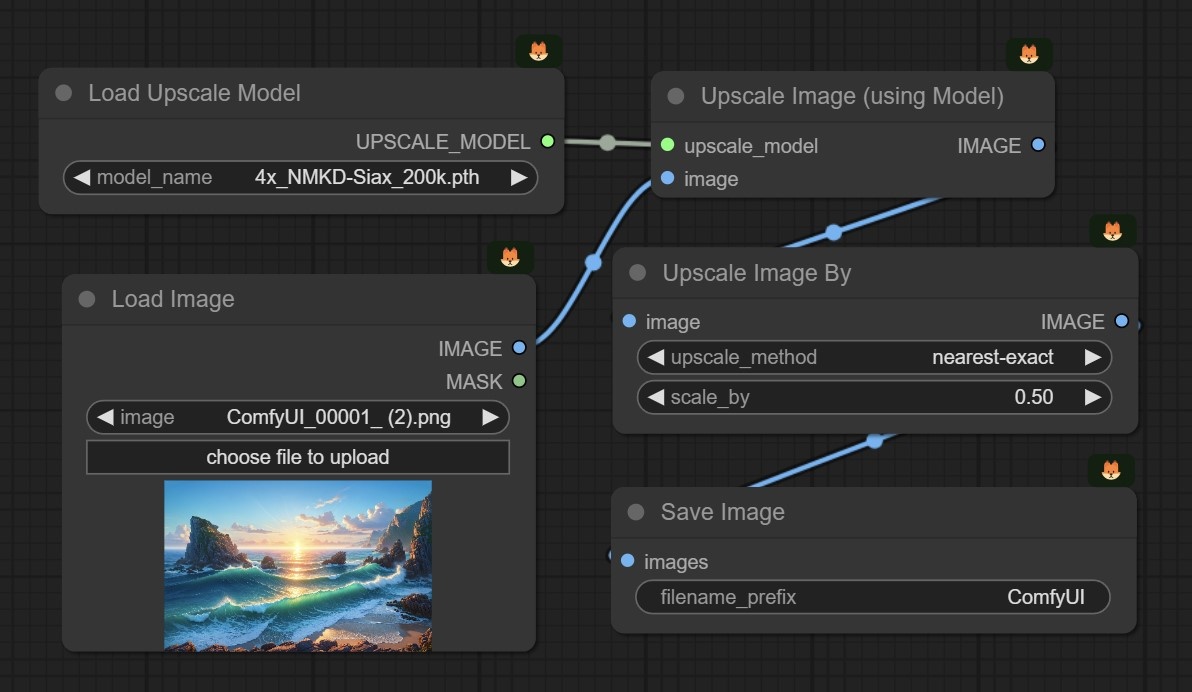Click the Load Image title text
1192x692 pixels.
[x=173, y=299]
